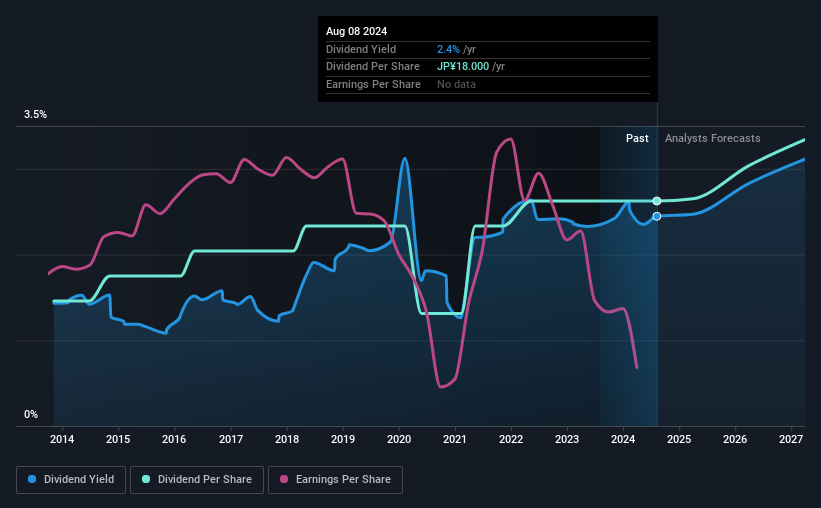
Task: Select the 2020 label on the time axis
Action: point(399,439)
